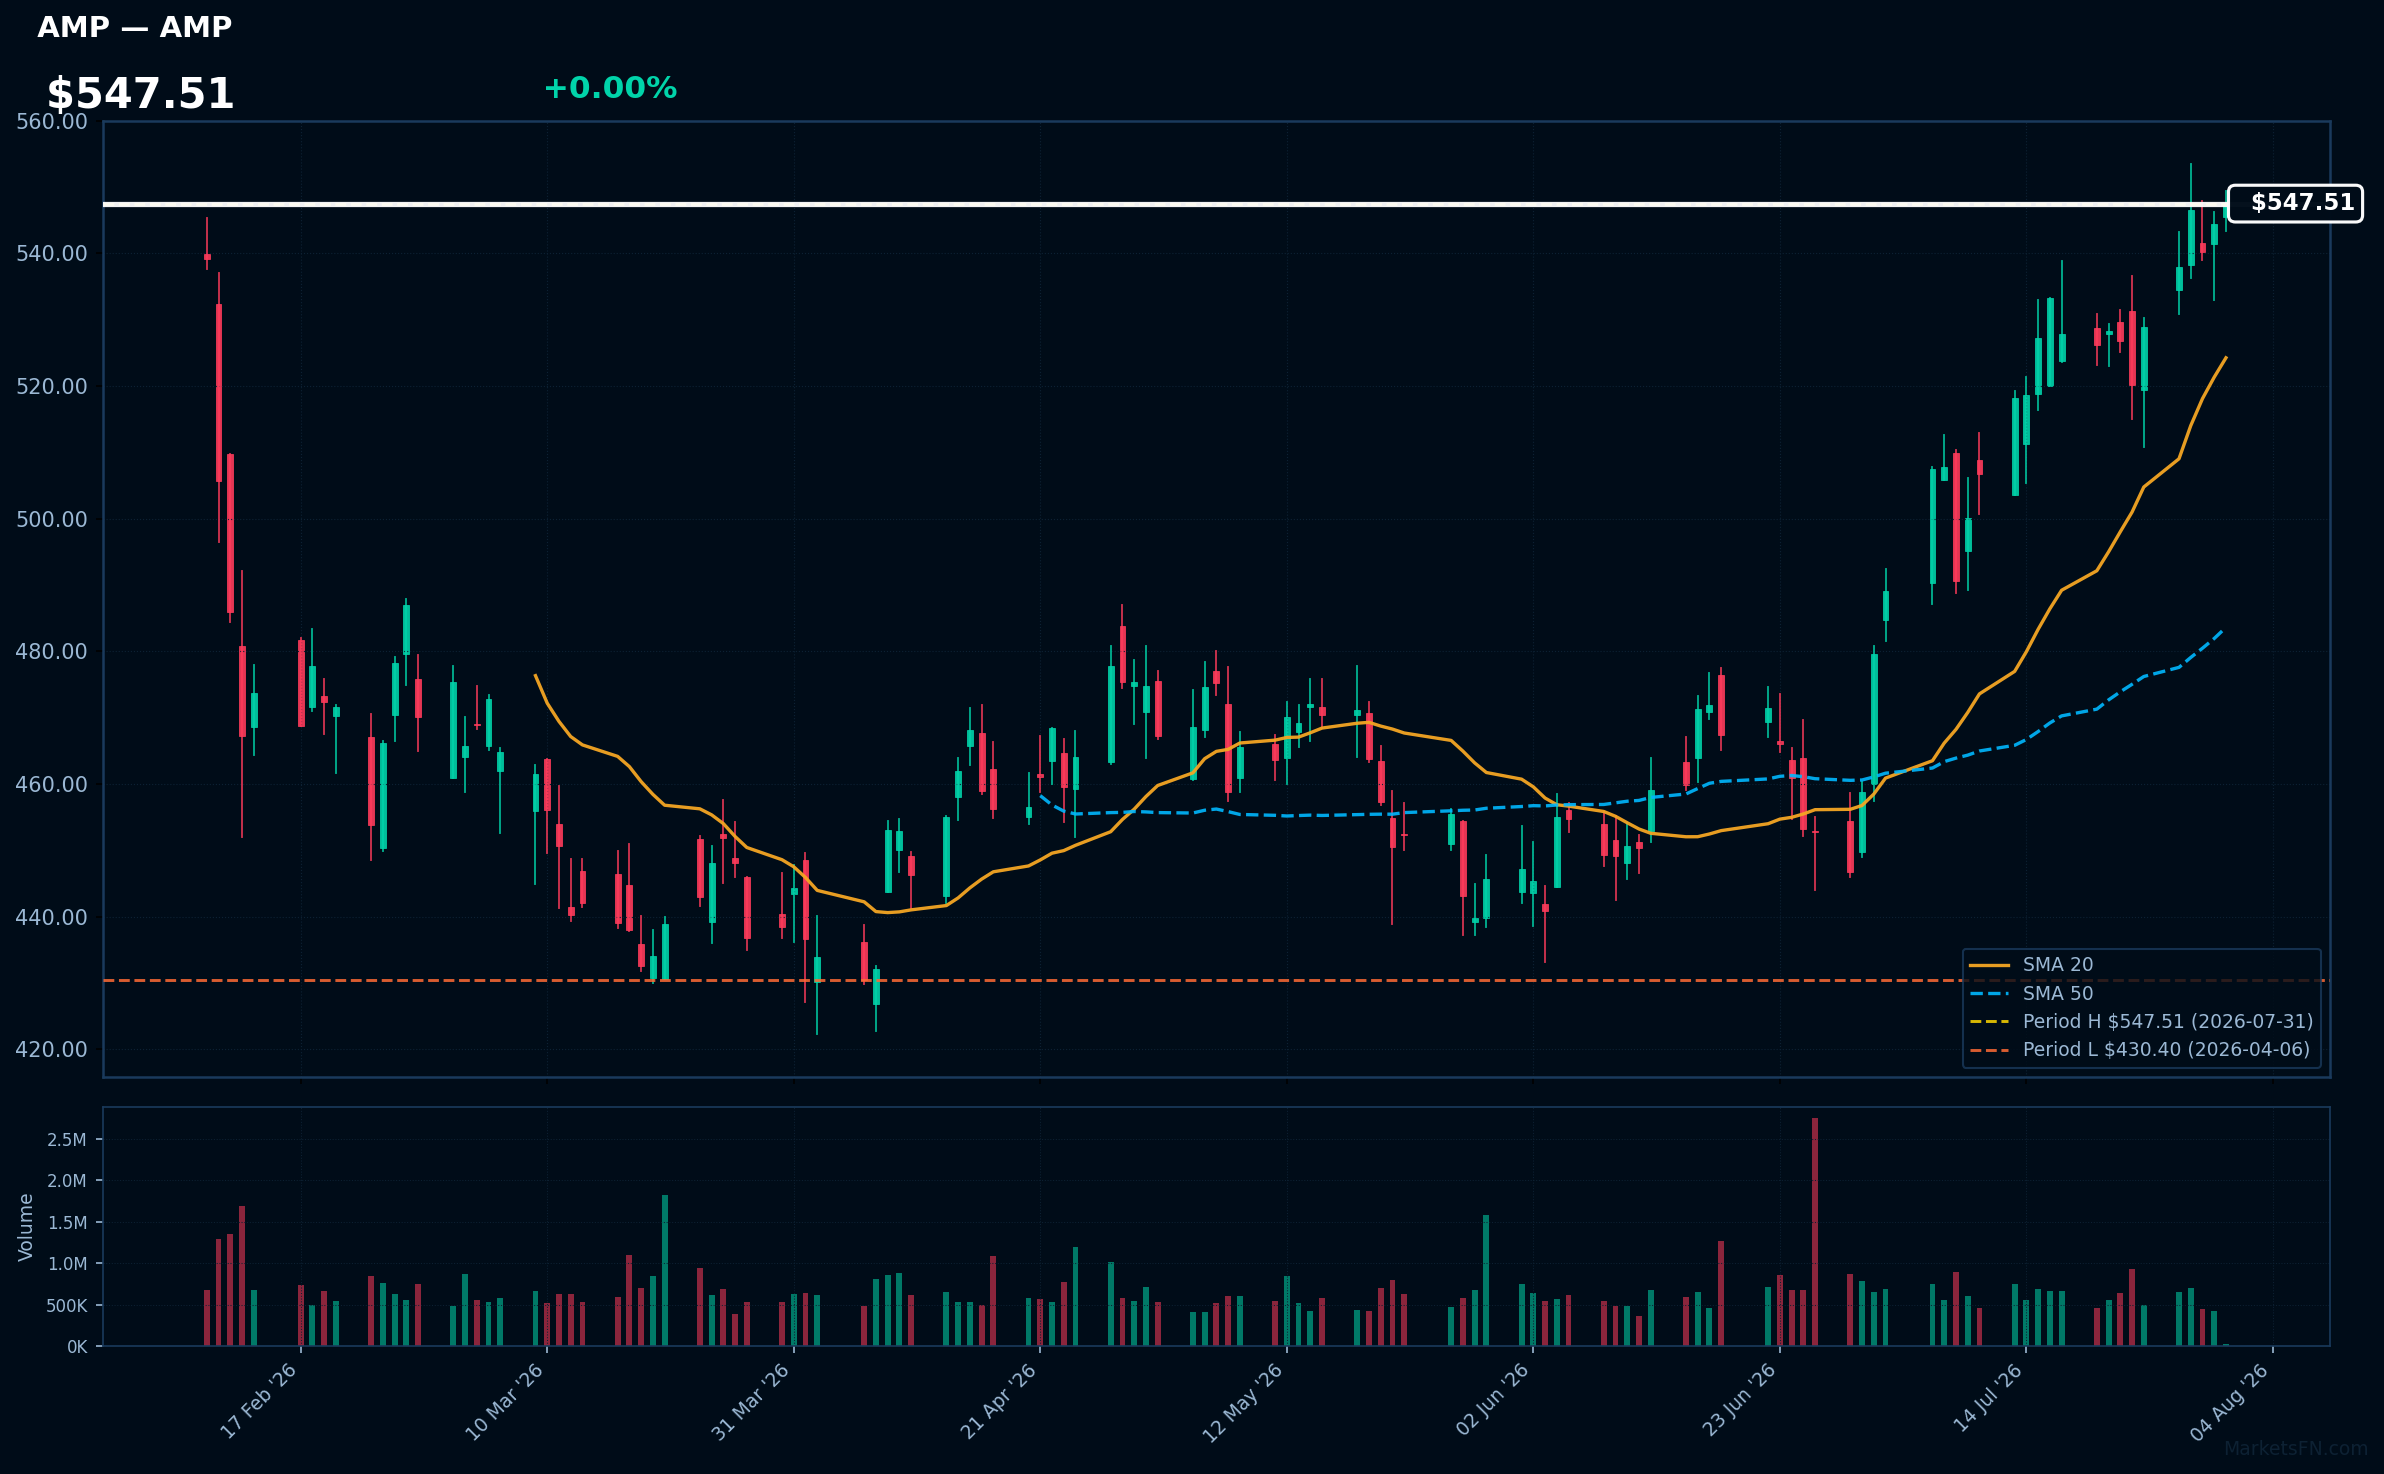Click the 23 Jun '26 date label
The image size is (2384, 1474).
click(x=1739, y=1400)
